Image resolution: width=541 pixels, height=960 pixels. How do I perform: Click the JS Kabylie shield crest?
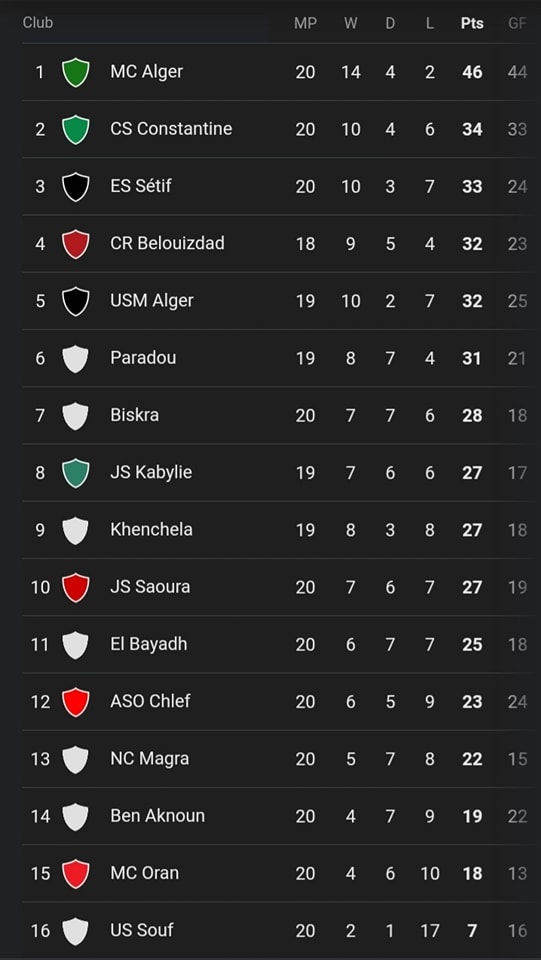(x=76, y=473)
